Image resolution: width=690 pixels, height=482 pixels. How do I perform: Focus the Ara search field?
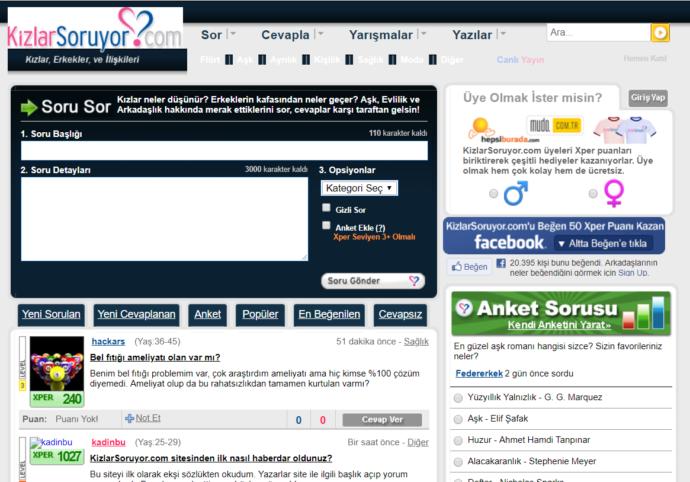click(x=598, y=33)
